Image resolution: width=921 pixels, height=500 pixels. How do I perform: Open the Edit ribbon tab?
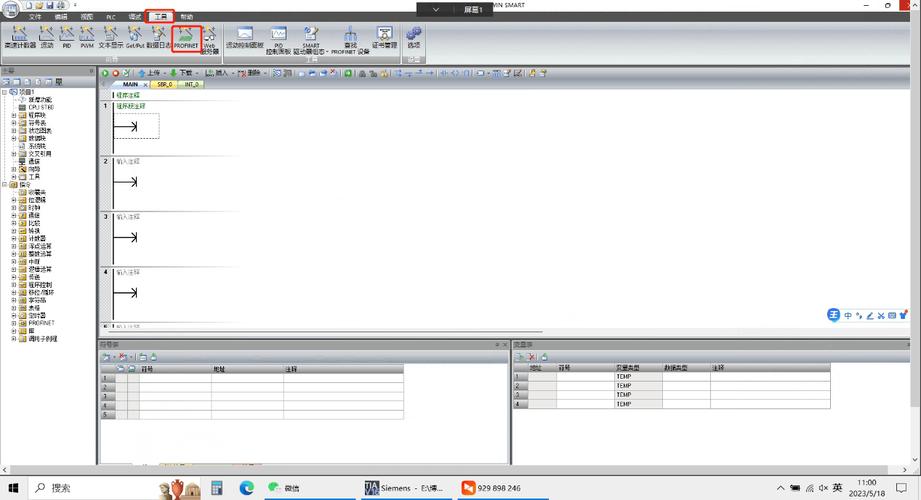click(x=60, y=17)
